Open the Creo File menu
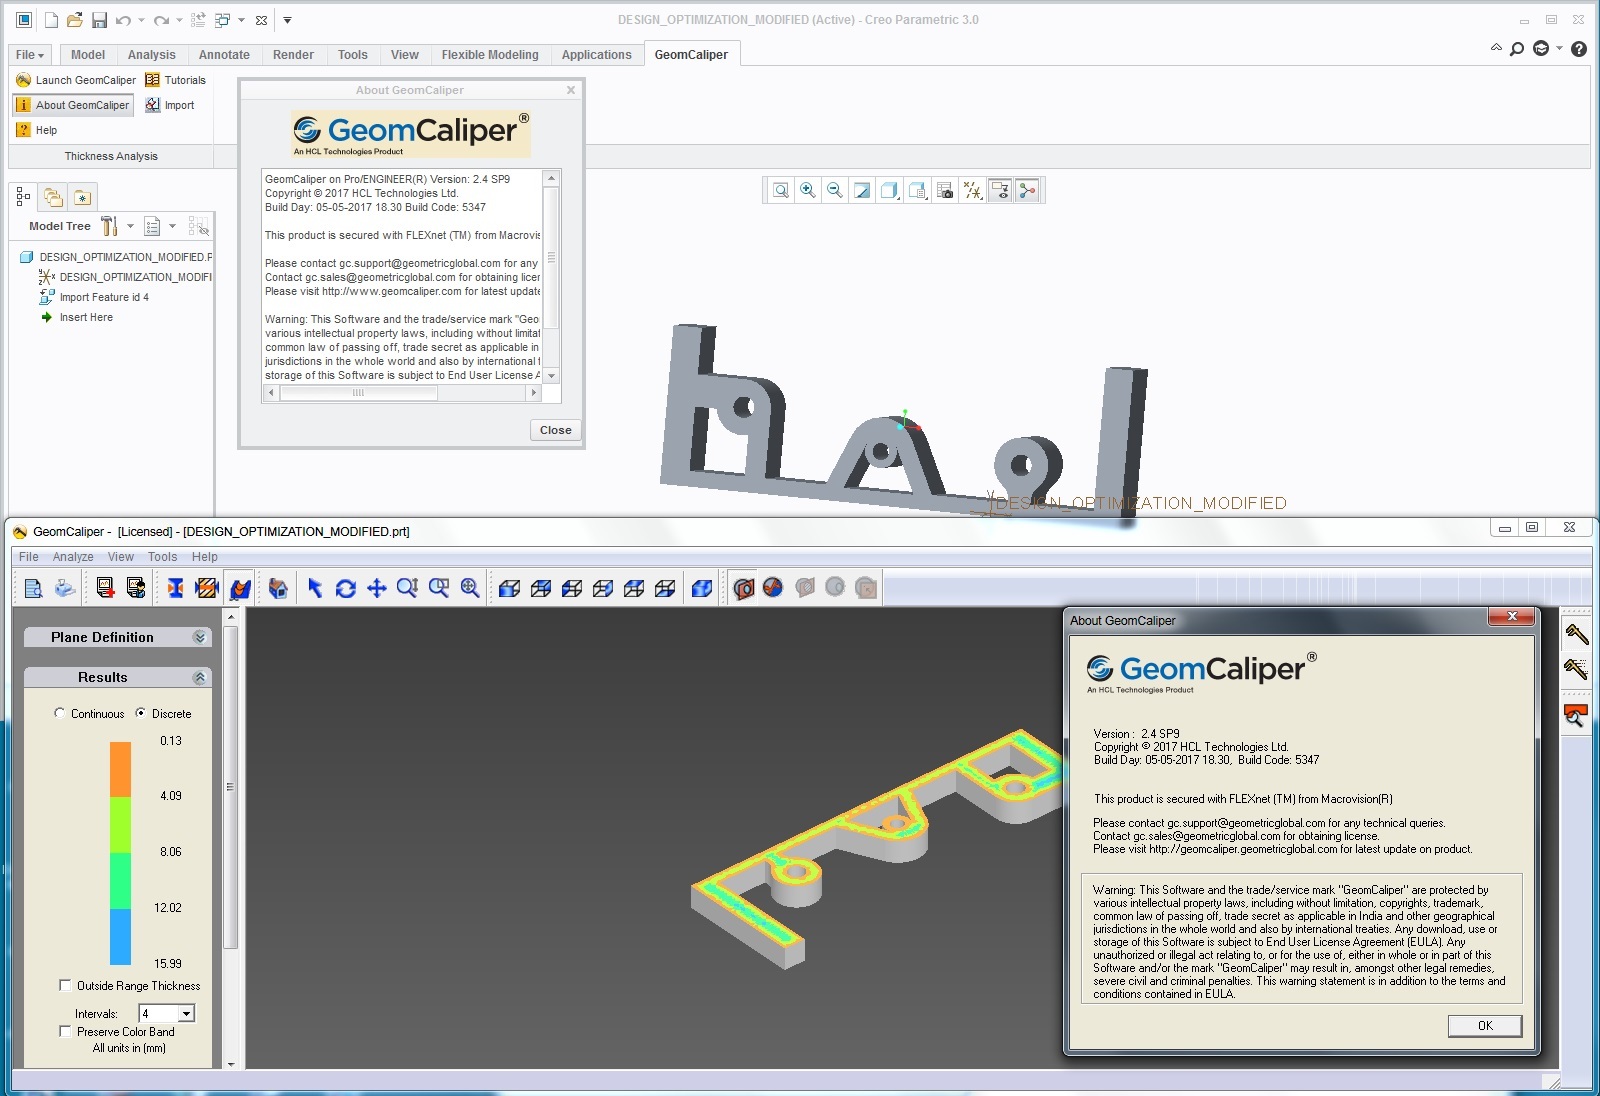The image size is (1600, 1096). tap(29, 55)
